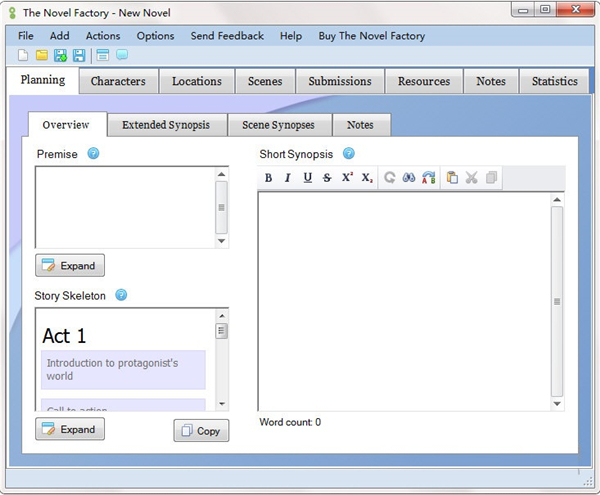Toggle italic formatting in synopsis editor
Screen dimensions: 600x495
tap(287, 178)
